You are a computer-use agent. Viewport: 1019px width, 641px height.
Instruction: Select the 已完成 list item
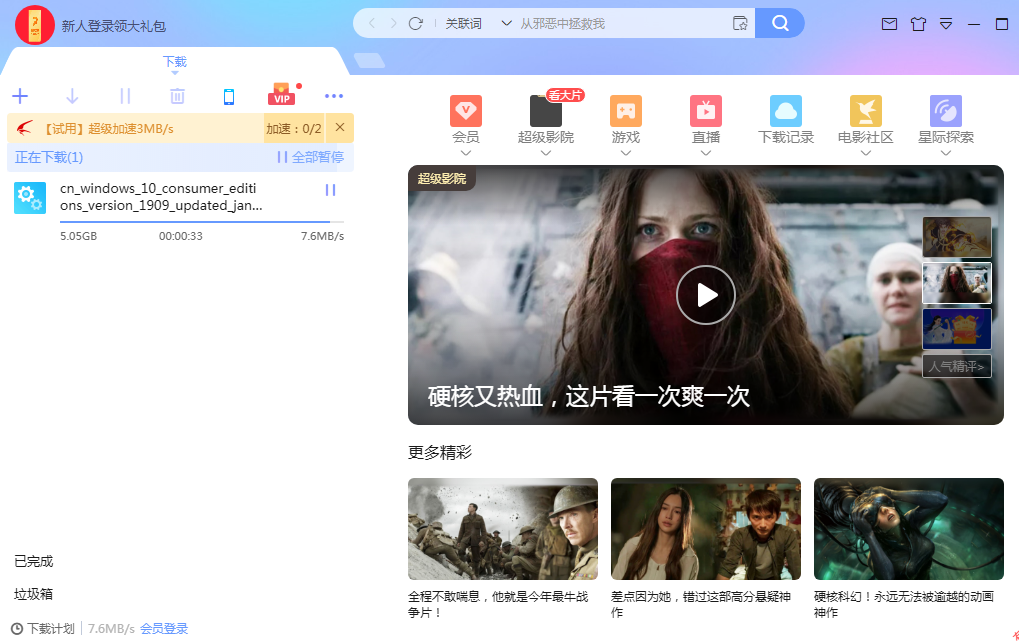[x=34, y=561]
